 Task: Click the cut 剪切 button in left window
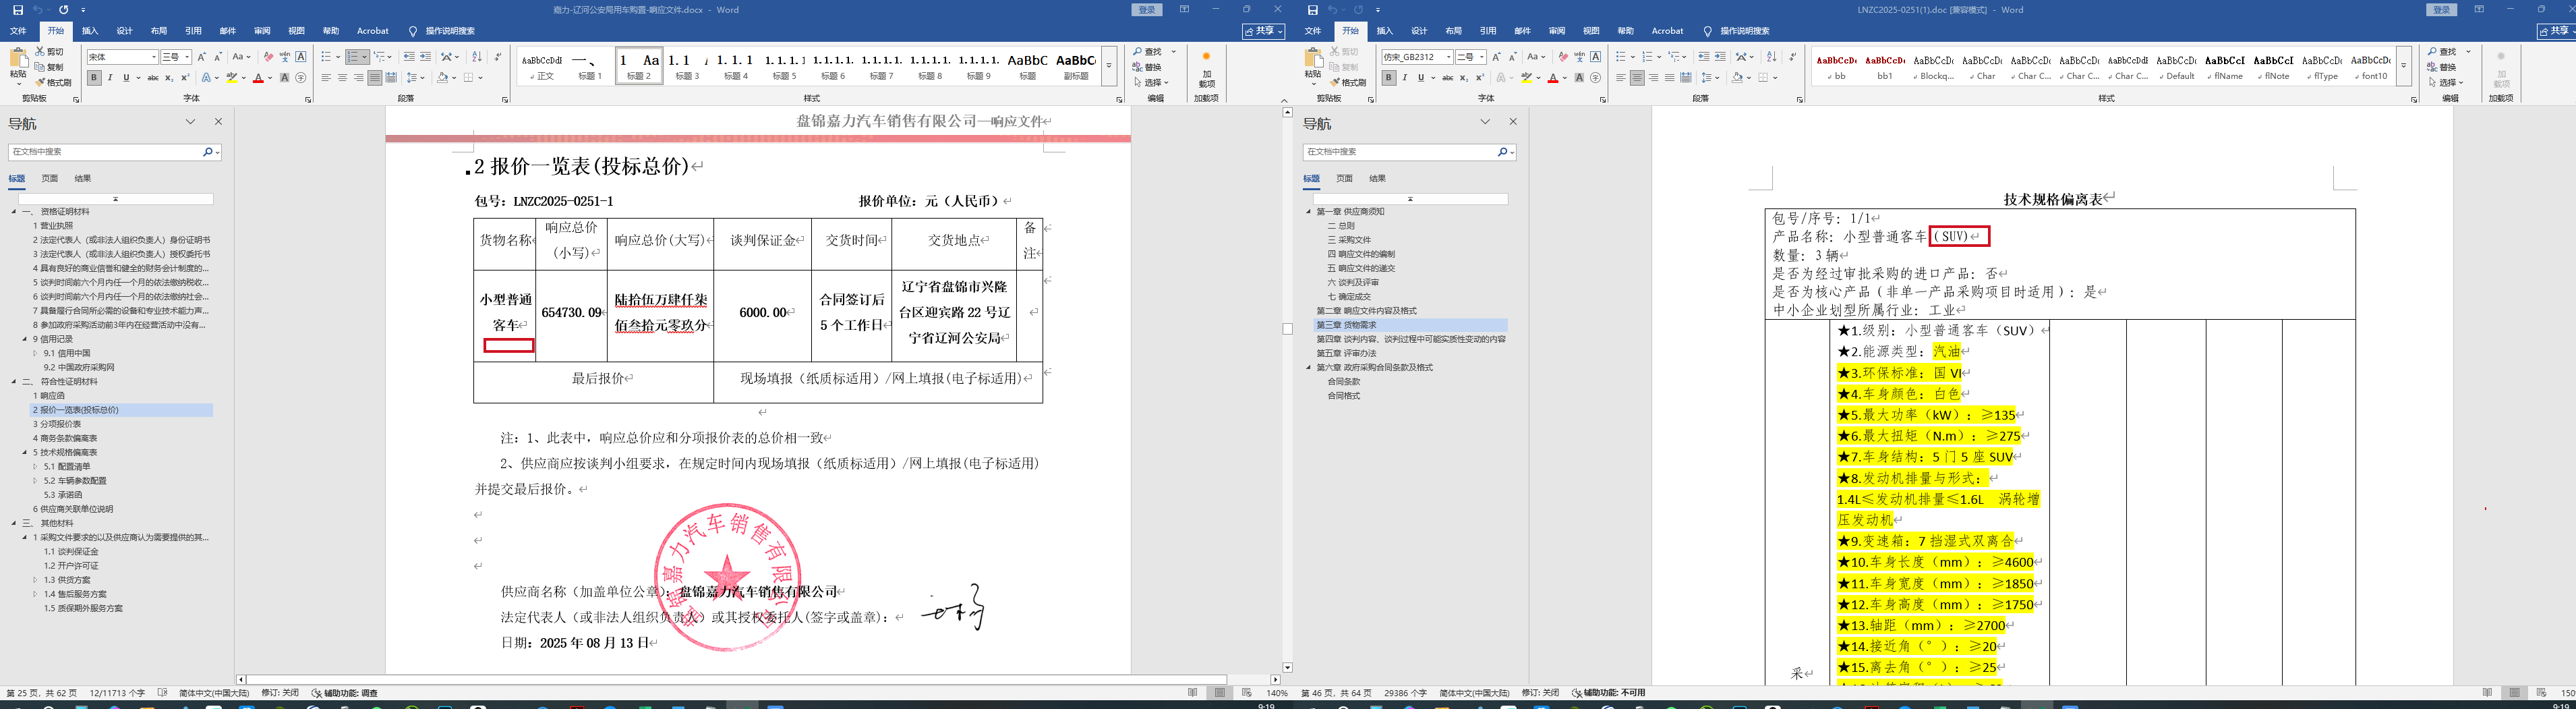50,51
